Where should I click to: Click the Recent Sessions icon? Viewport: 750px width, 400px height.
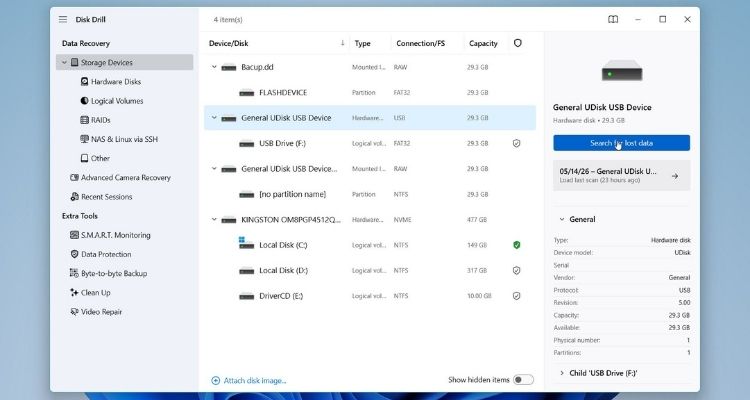[74, 197]
